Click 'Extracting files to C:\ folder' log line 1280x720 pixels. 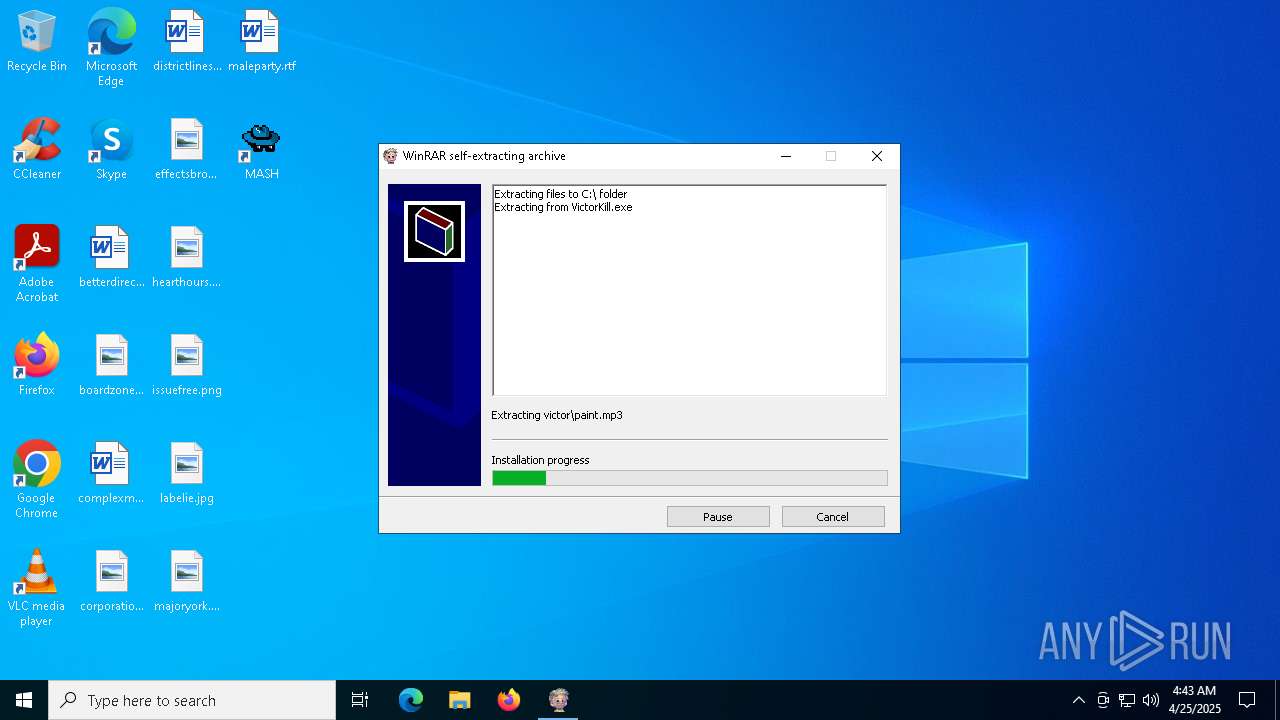pos(561,194)
